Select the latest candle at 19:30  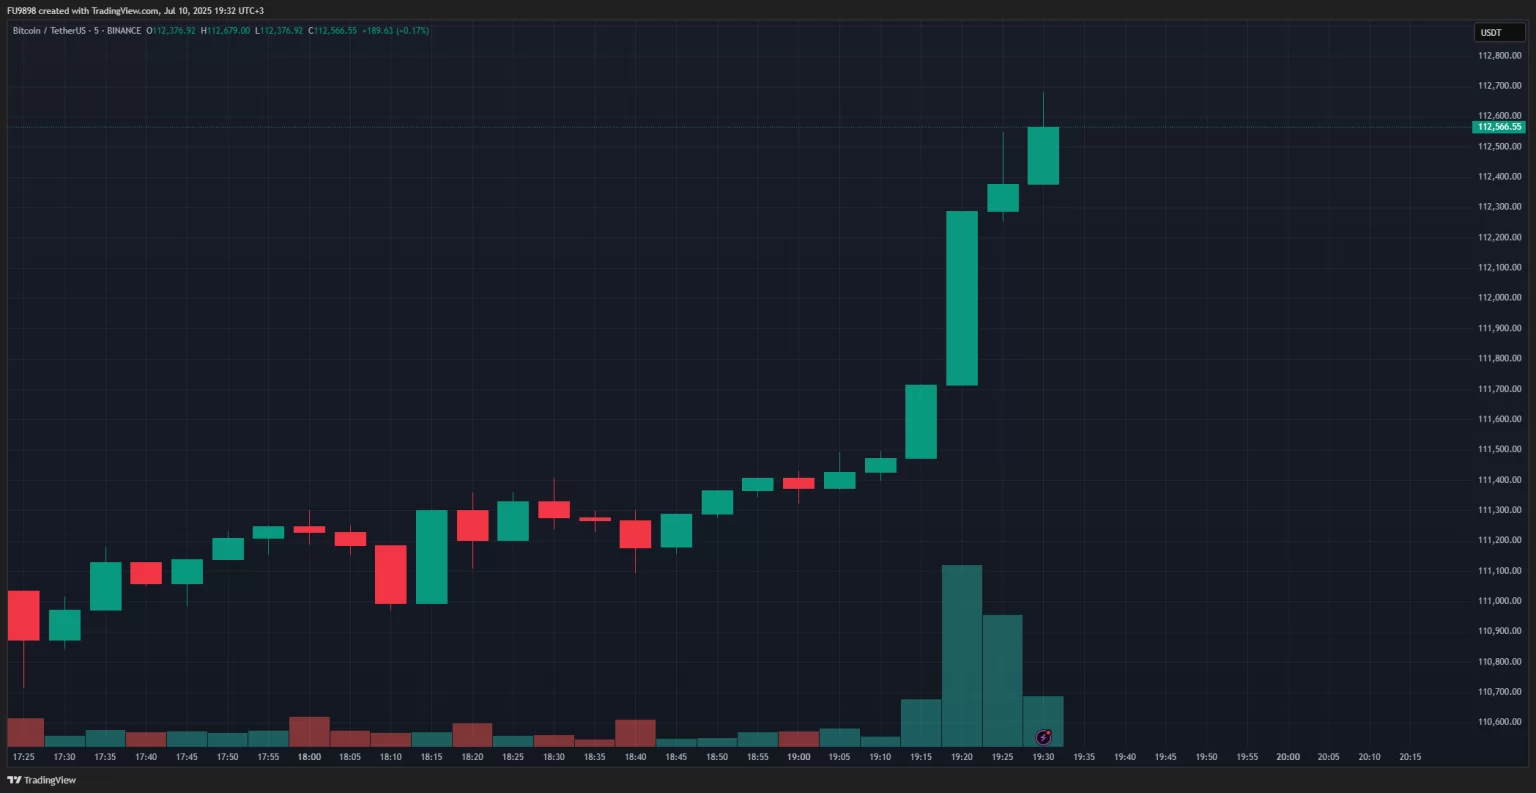pyautogui.click(x=1043, y=156)
